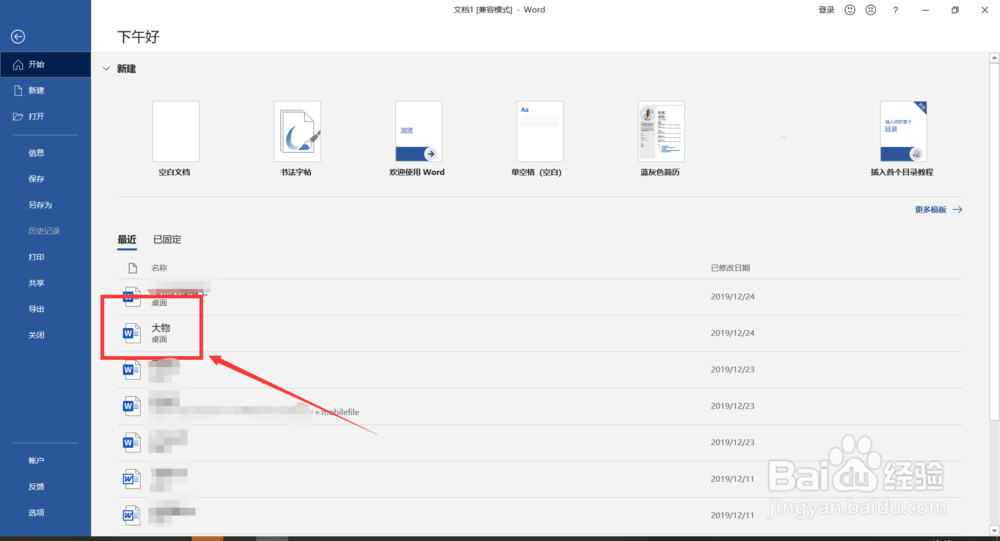Switch to the 已固定 tab
Image resolution: width=1000 pixels, height=541 pixels.
[x=167, y=240]
